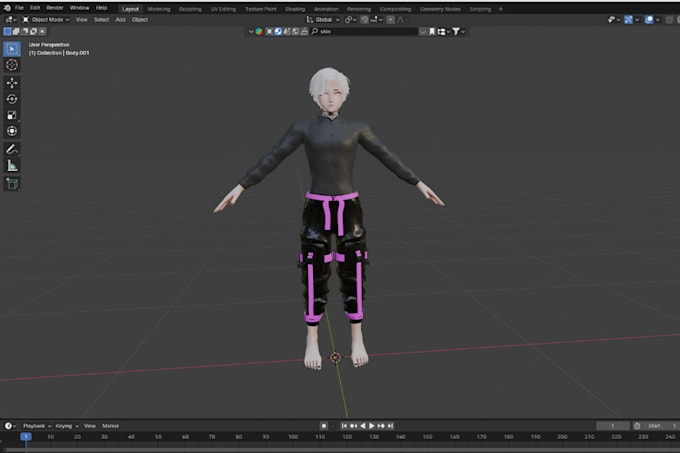680x453 pixels.
Task: Open the Global transform orientation dropdown
Action: tap(323, 20)
